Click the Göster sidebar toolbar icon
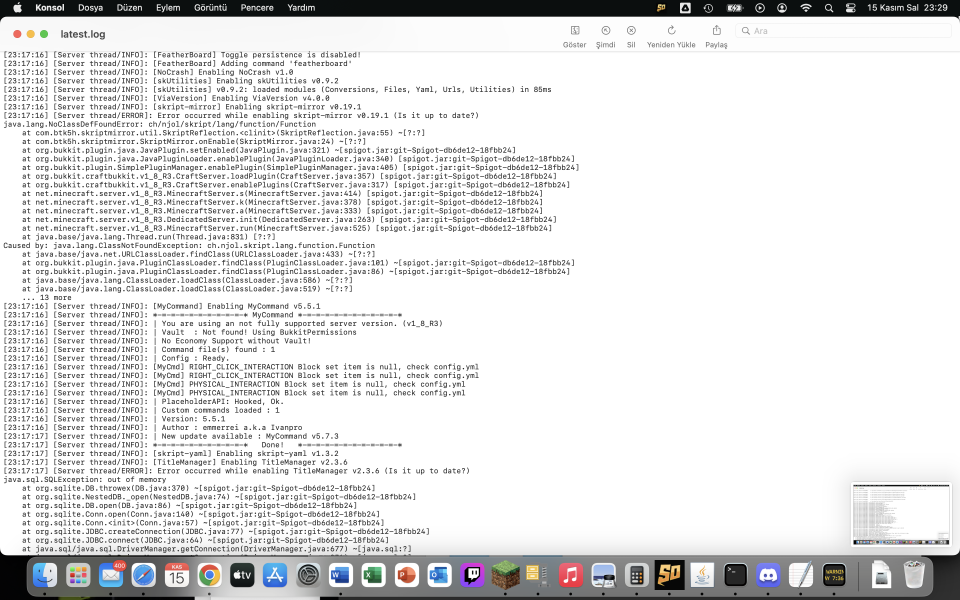 coord(574,31)
